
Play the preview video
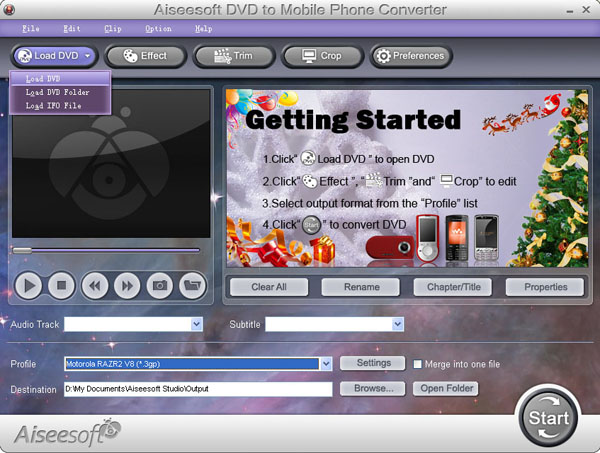tap(28, 285)
